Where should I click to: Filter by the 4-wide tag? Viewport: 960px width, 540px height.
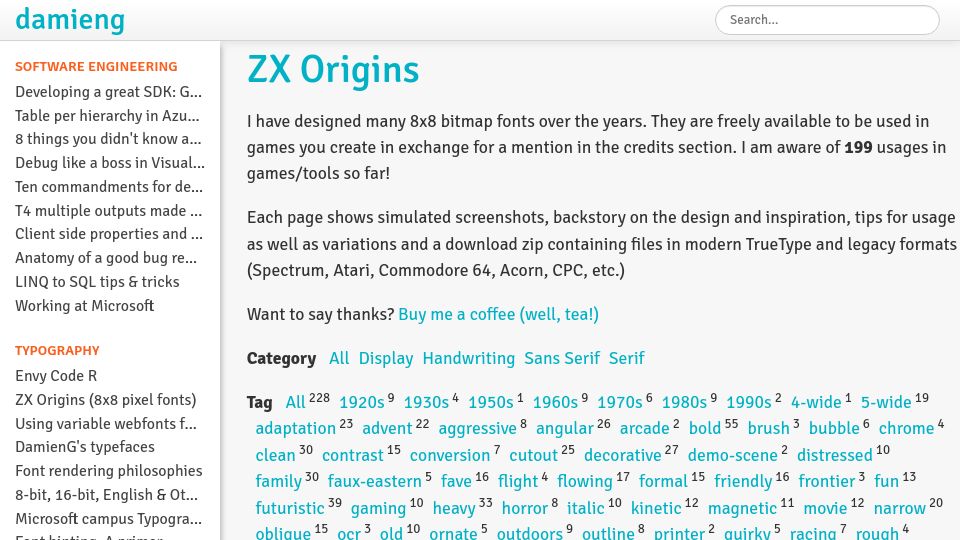(816, 402)
